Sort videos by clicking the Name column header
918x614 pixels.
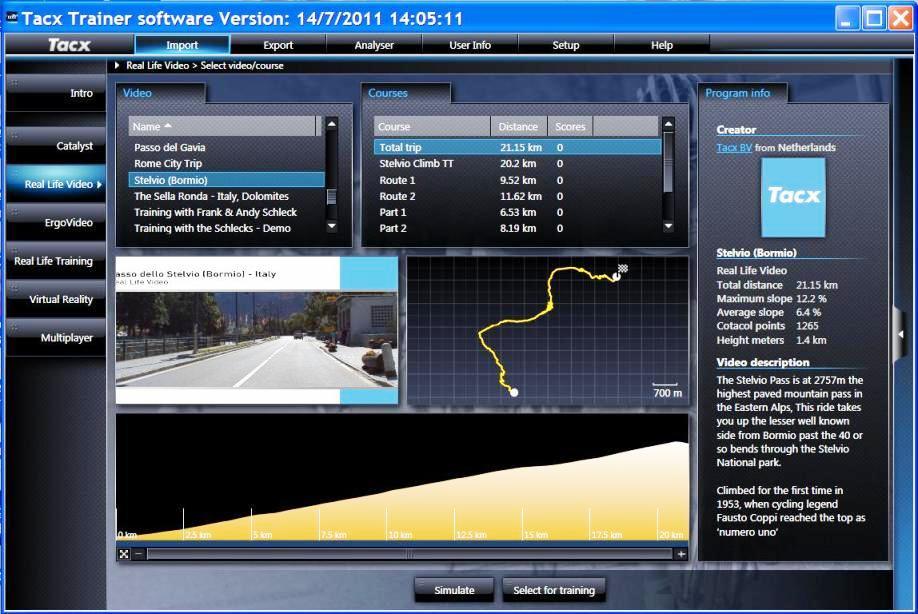222,126
